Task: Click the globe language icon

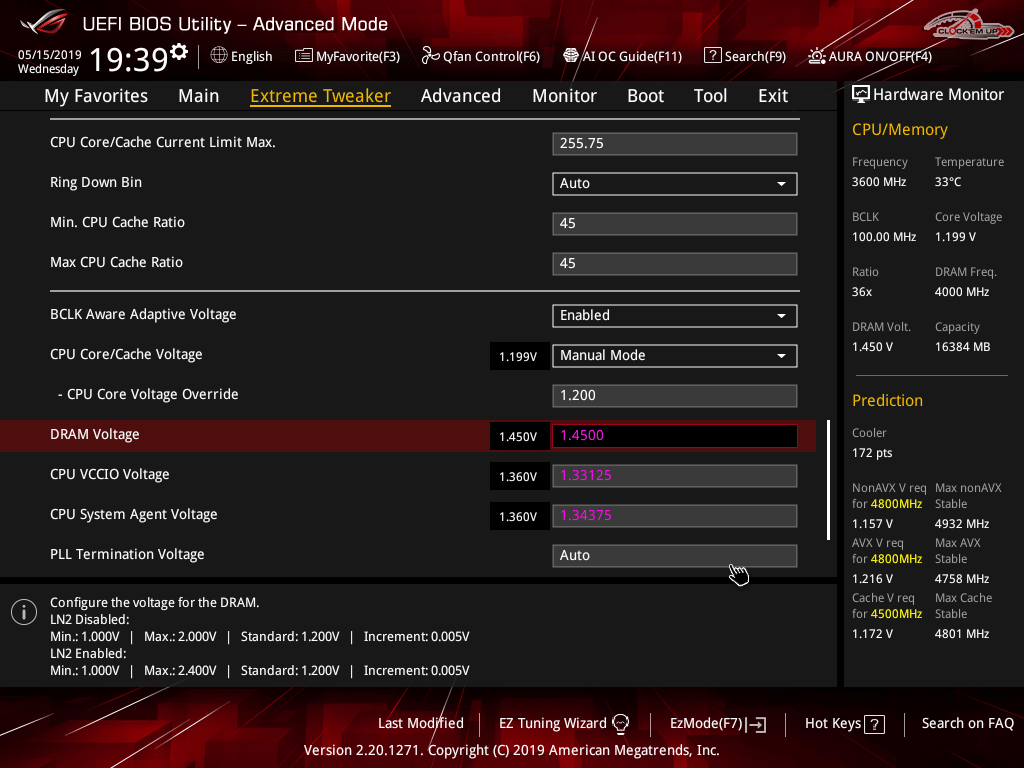Action: point(218,56)
